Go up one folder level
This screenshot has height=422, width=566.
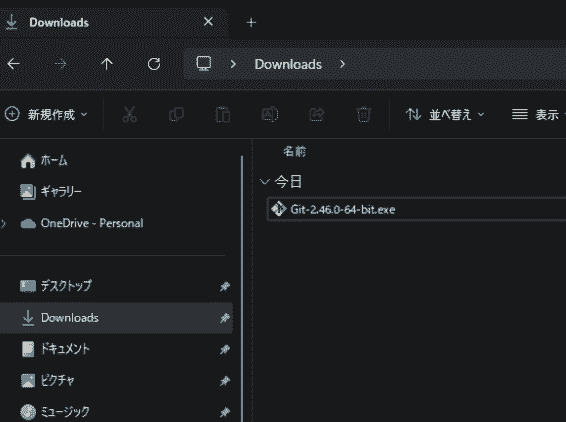point(107,64)
